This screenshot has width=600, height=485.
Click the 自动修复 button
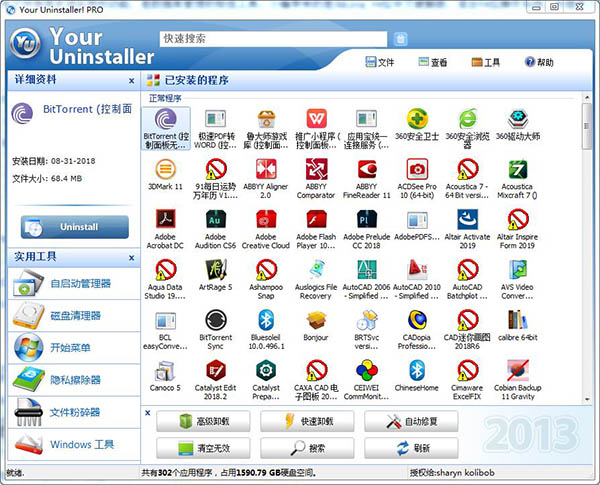point(411,421)
